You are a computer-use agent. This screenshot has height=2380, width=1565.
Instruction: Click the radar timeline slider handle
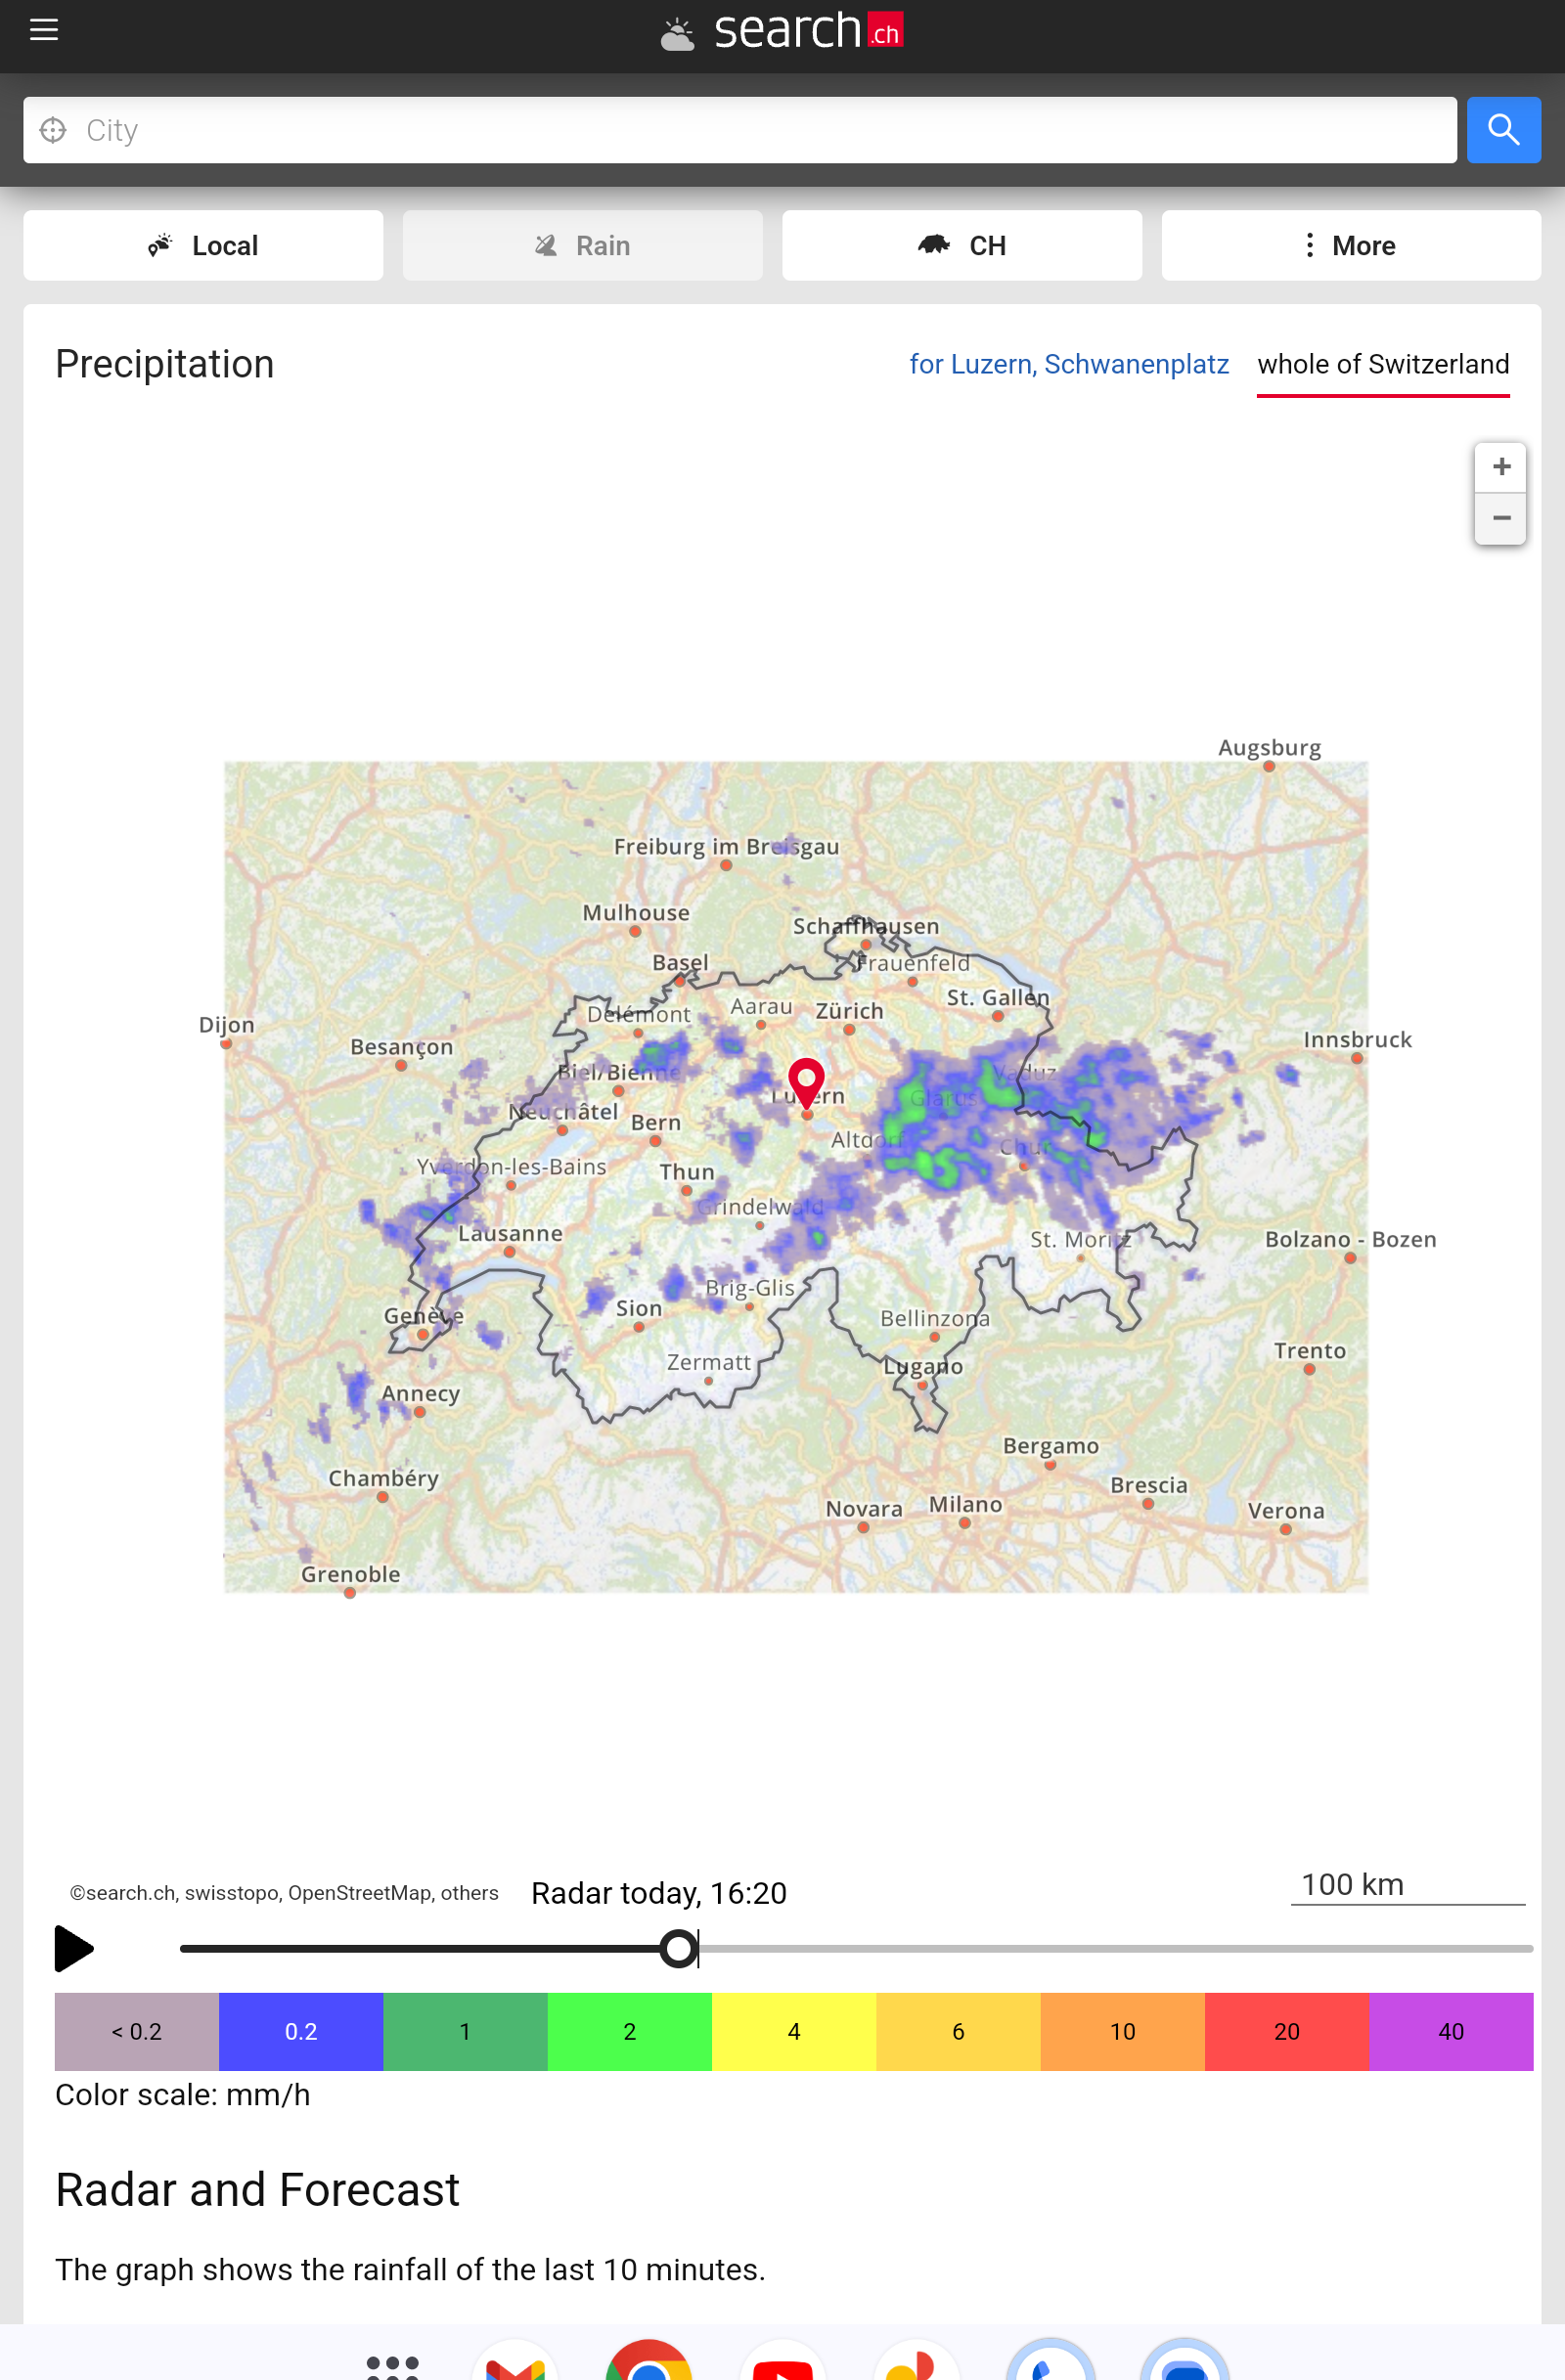pos(679,1948)
